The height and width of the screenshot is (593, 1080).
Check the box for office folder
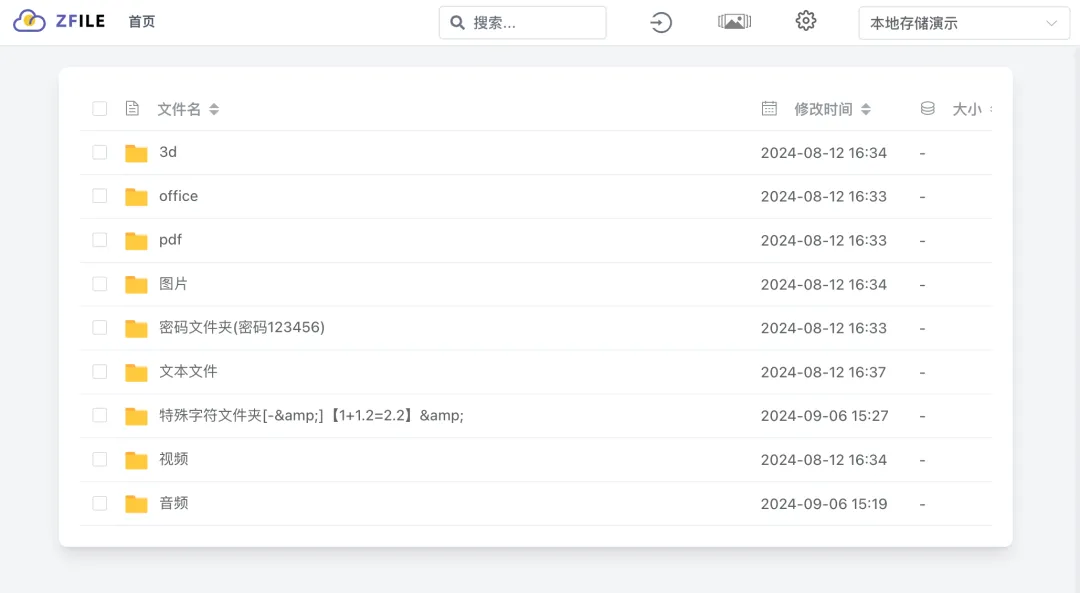click(100, 196)
